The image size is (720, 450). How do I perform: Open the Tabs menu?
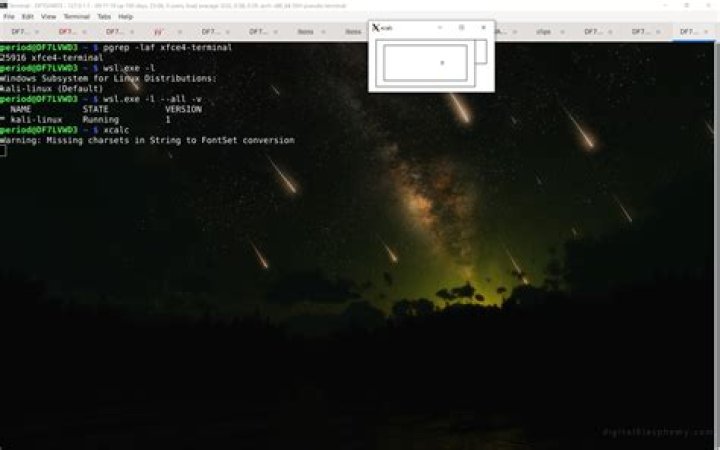point(104,17)
